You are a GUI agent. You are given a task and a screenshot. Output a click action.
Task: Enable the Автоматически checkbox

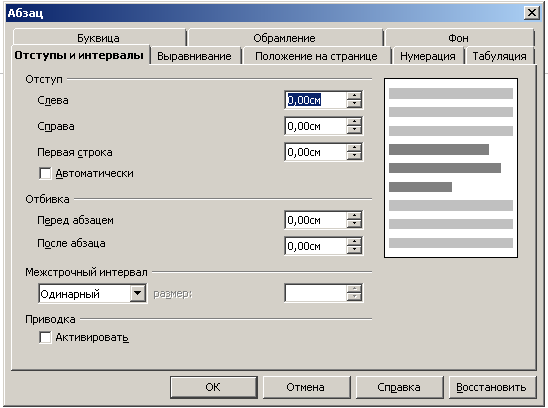coord(45,173)
